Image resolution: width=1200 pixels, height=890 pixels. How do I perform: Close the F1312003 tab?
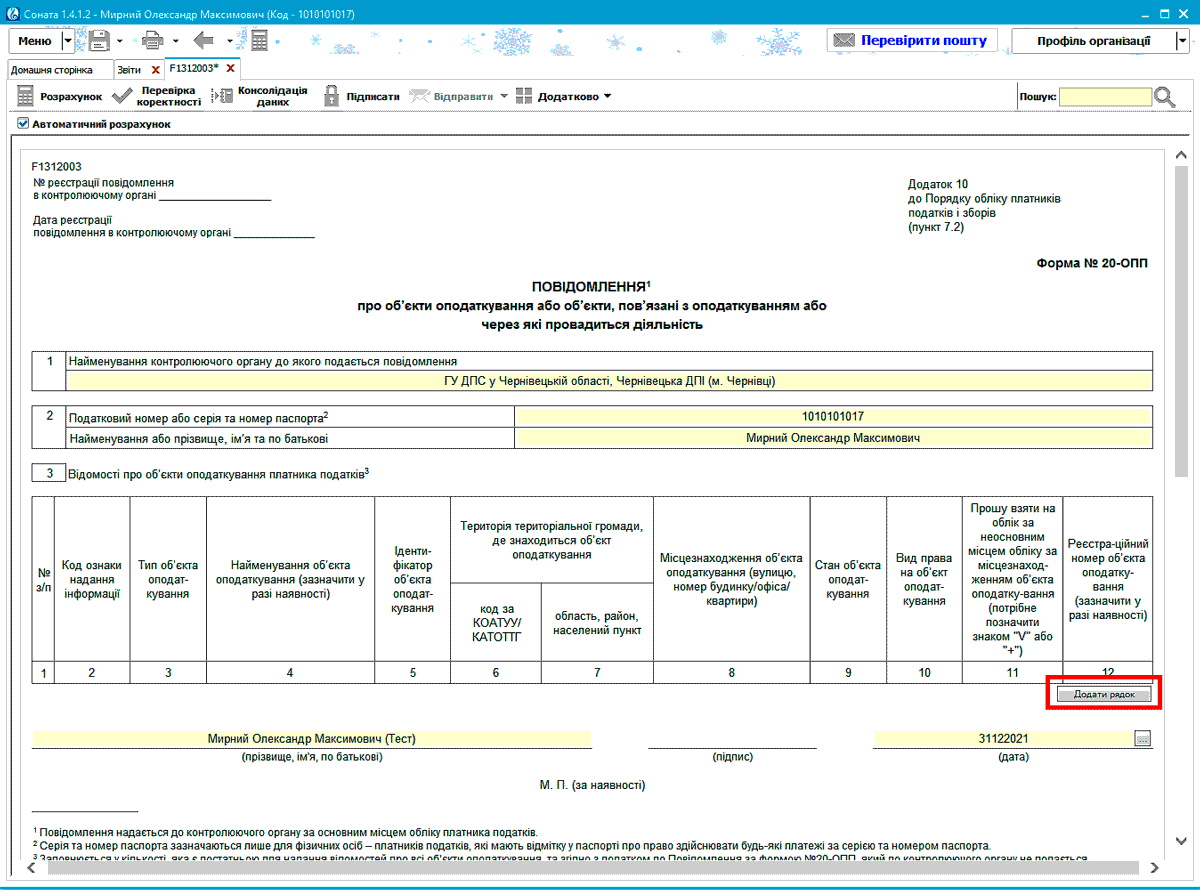231,69
